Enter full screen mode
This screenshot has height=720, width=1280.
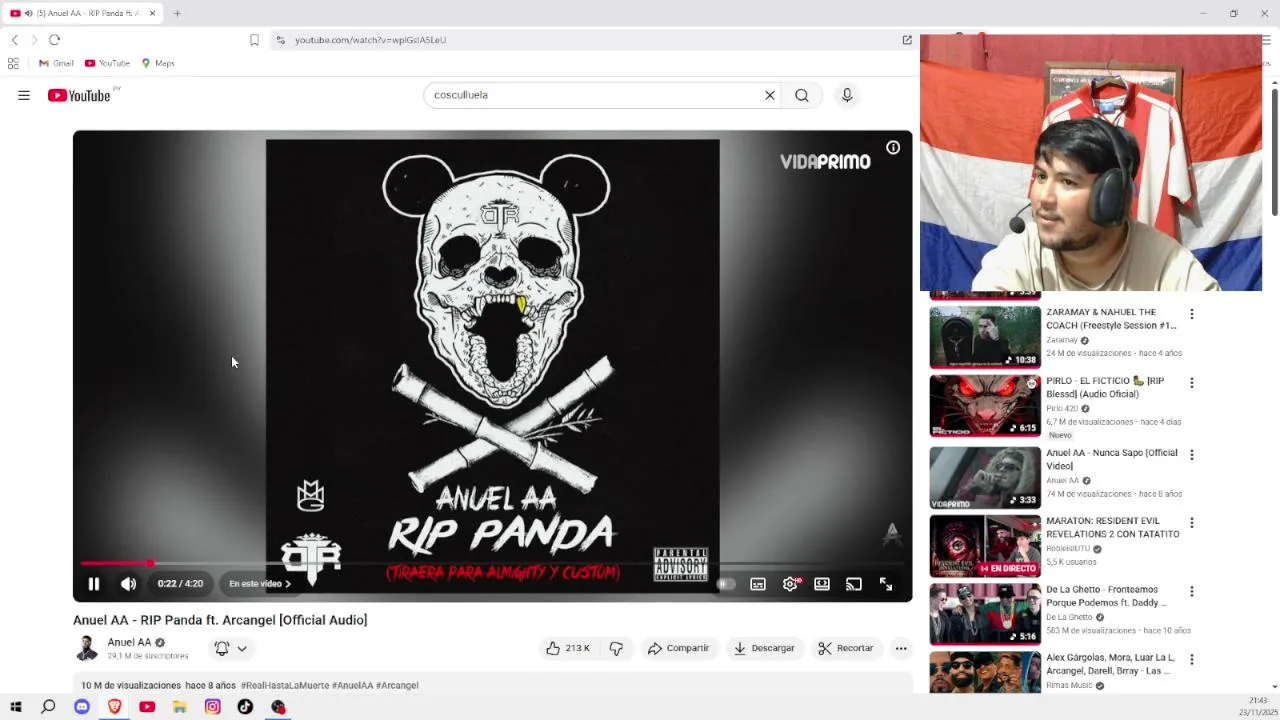click(x=886, y=584)
